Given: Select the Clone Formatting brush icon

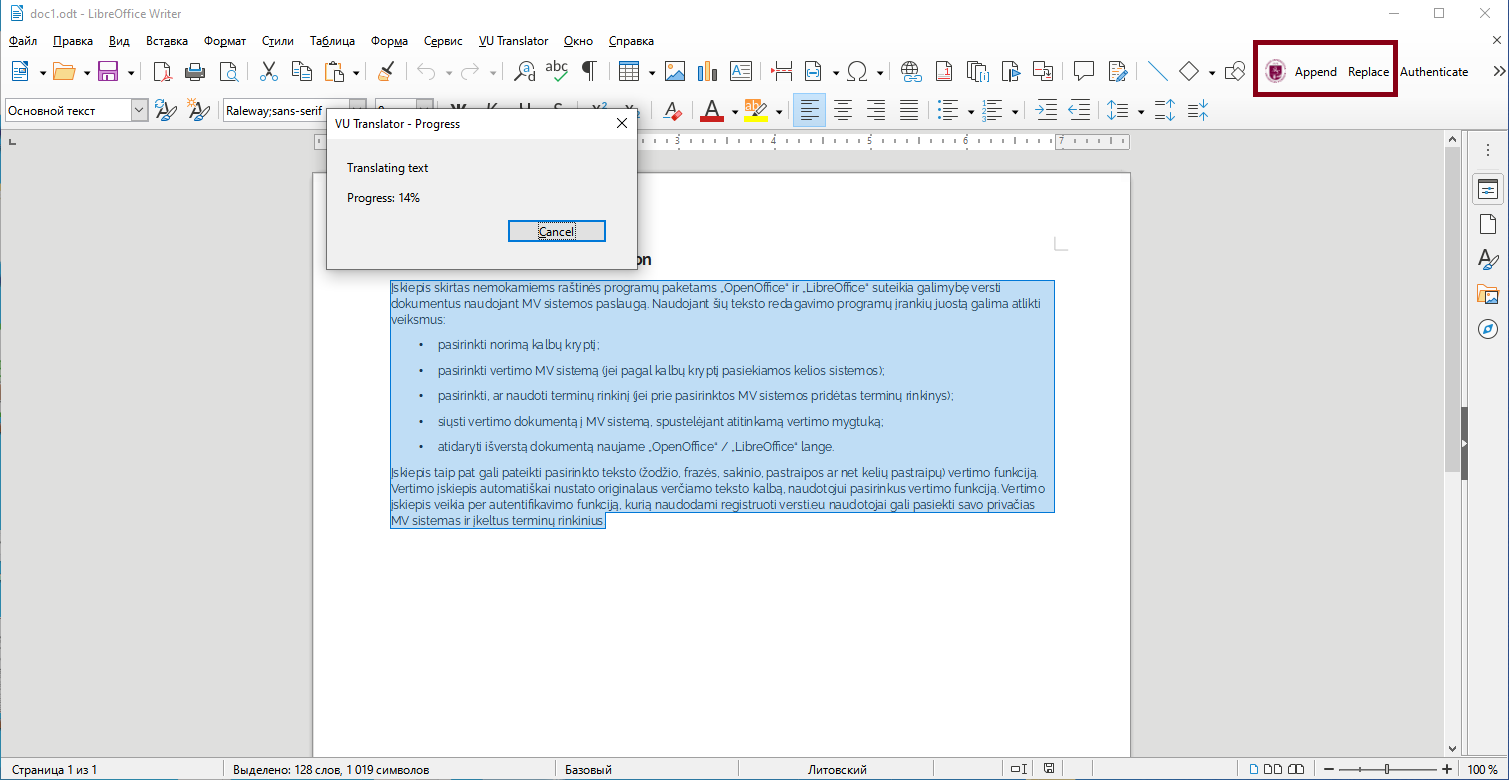Looking at the screenshot, I should [385, 72].
